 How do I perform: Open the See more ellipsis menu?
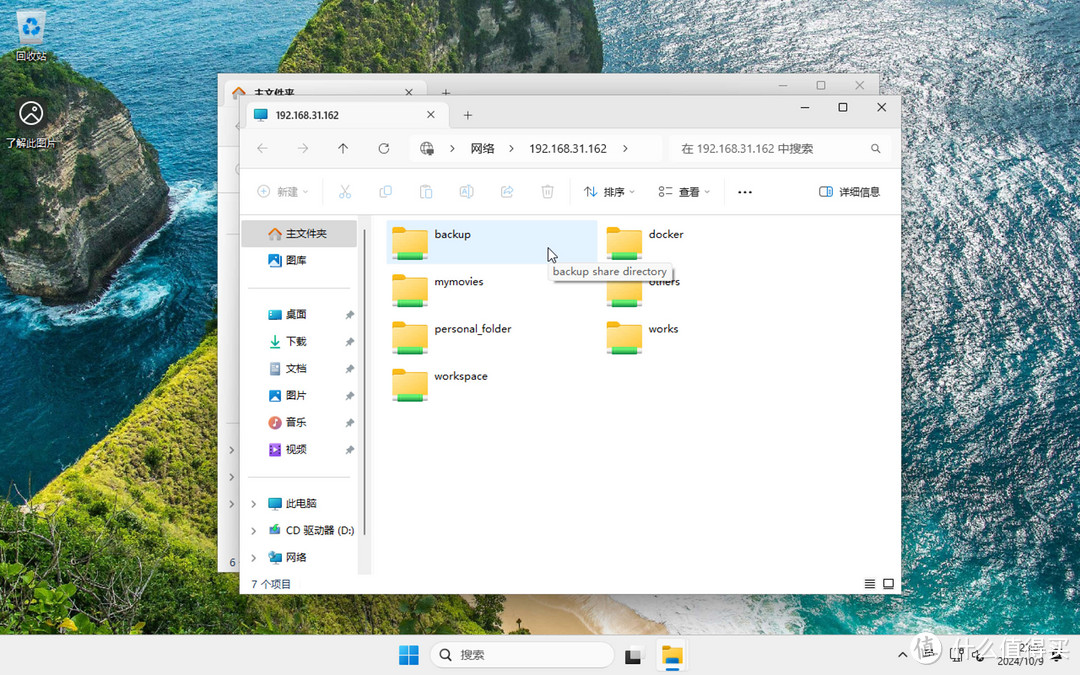(x=744, y=191)
